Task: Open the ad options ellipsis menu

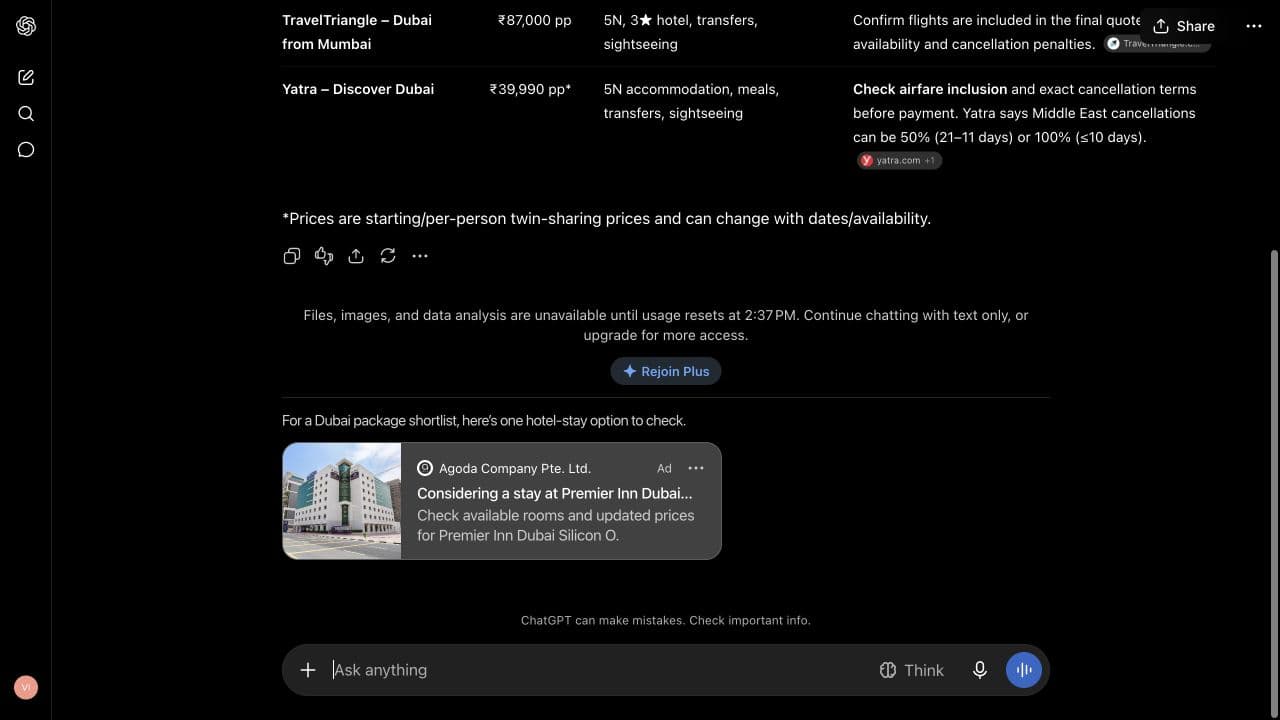Action: pos(696,468)
